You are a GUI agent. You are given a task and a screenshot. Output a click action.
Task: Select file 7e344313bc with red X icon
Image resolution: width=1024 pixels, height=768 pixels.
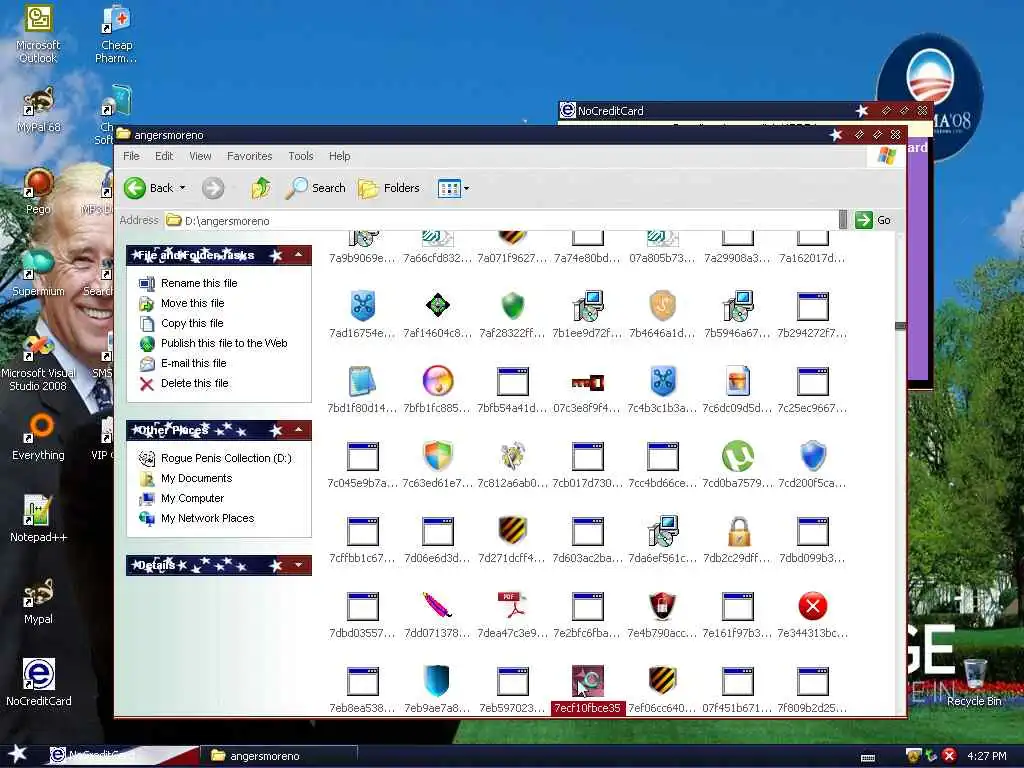click(812, 615)
